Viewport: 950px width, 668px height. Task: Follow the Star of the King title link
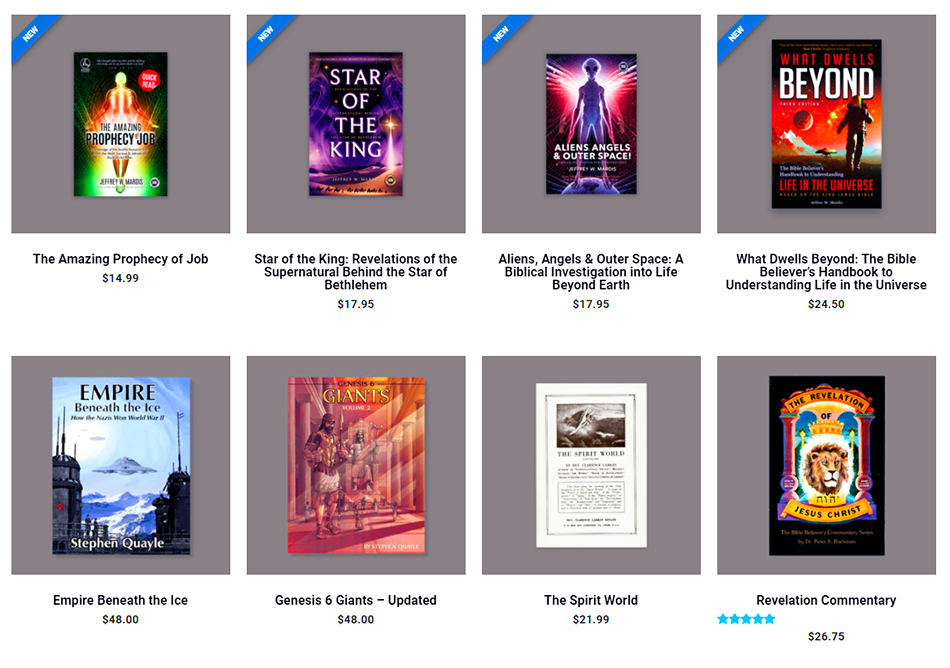356,272
